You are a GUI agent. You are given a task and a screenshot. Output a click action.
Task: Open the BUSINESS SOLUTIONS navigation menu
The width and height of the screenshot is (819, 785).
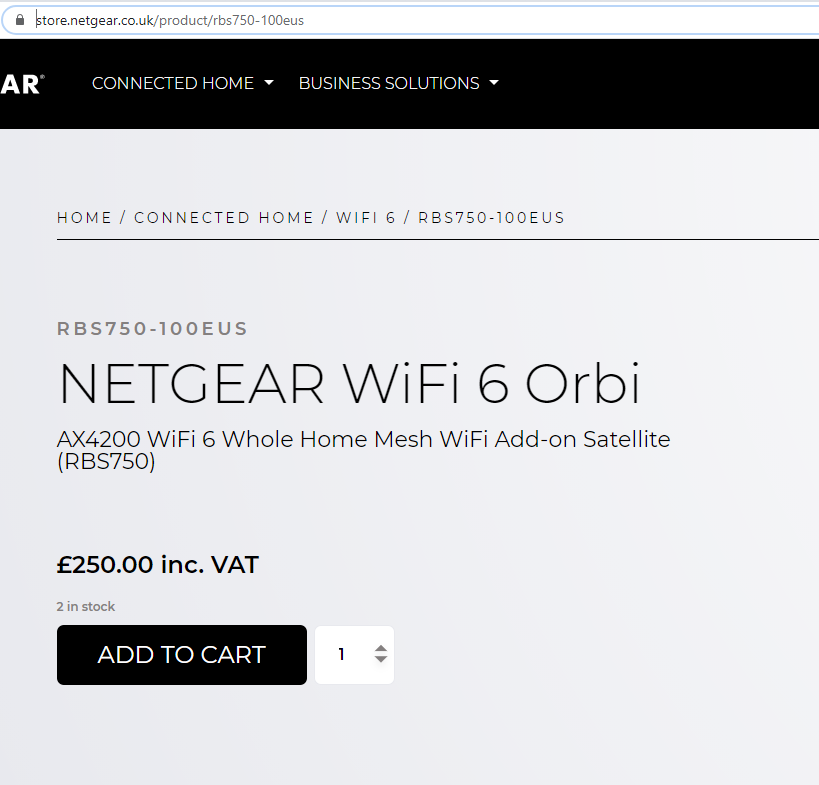point(389,84)
